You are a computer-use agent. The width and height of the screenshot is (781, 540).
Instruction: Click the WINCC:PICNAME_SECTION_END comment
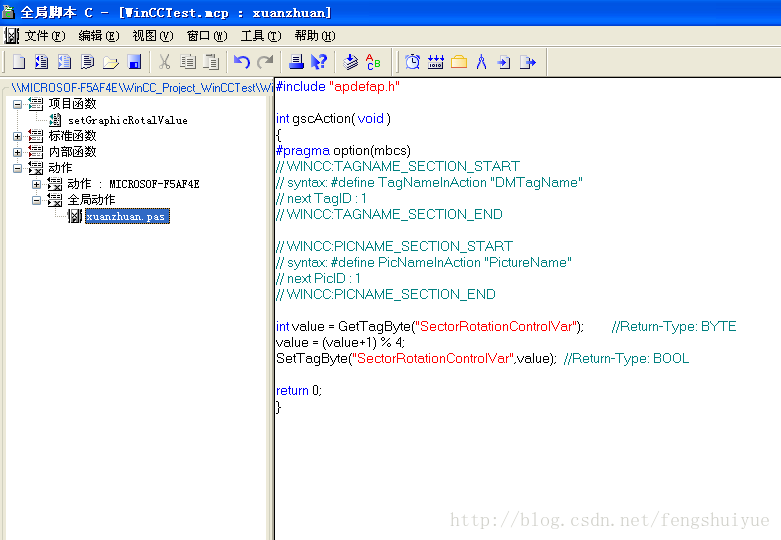pyautogui.click(x=386, y=294)
